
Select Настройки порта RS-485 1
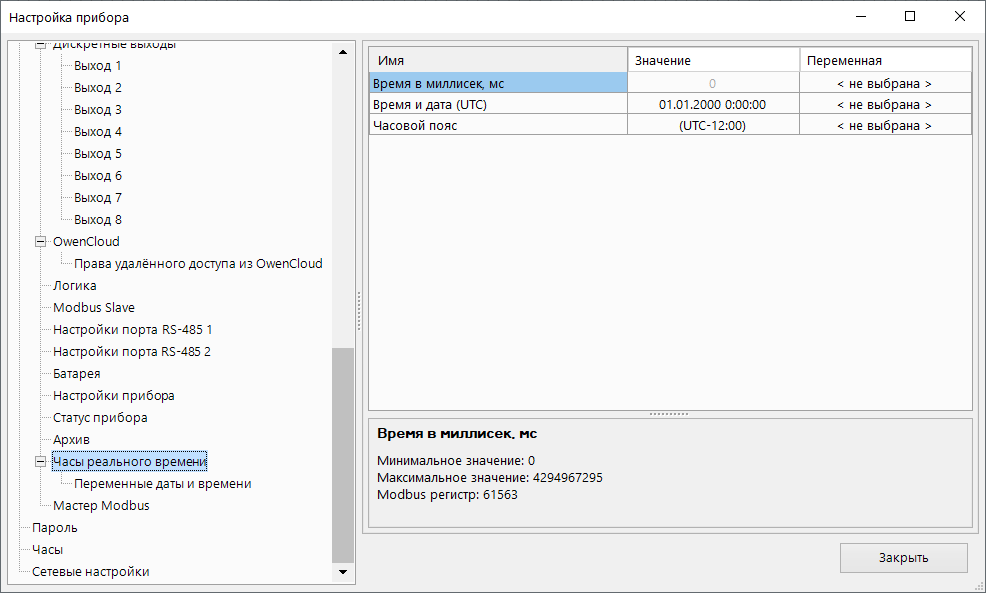(132, 330)
